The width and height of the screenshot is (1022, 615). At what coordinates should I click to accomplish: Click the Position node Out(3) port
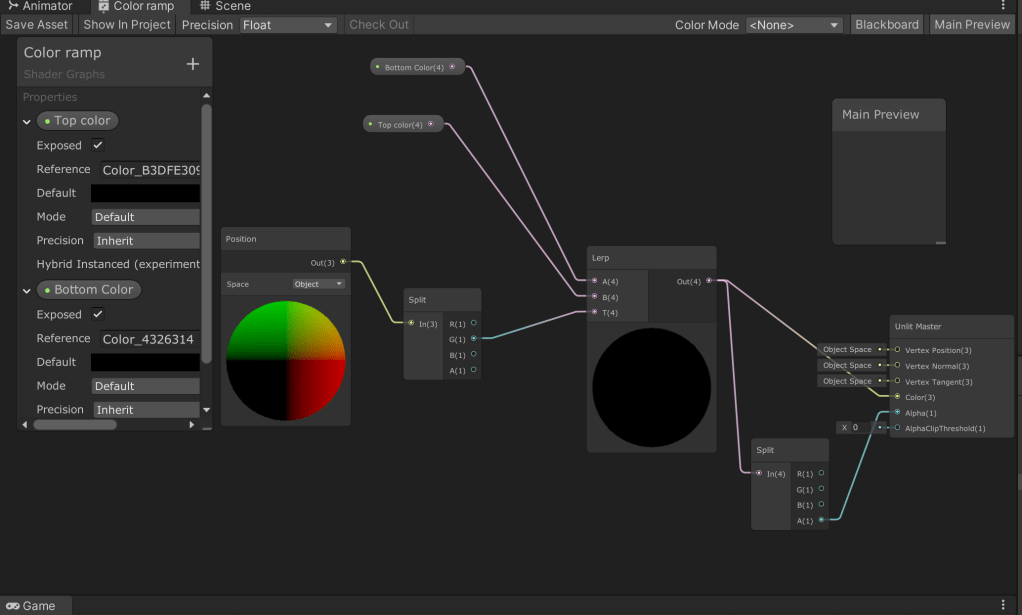(x=343, y=262)
